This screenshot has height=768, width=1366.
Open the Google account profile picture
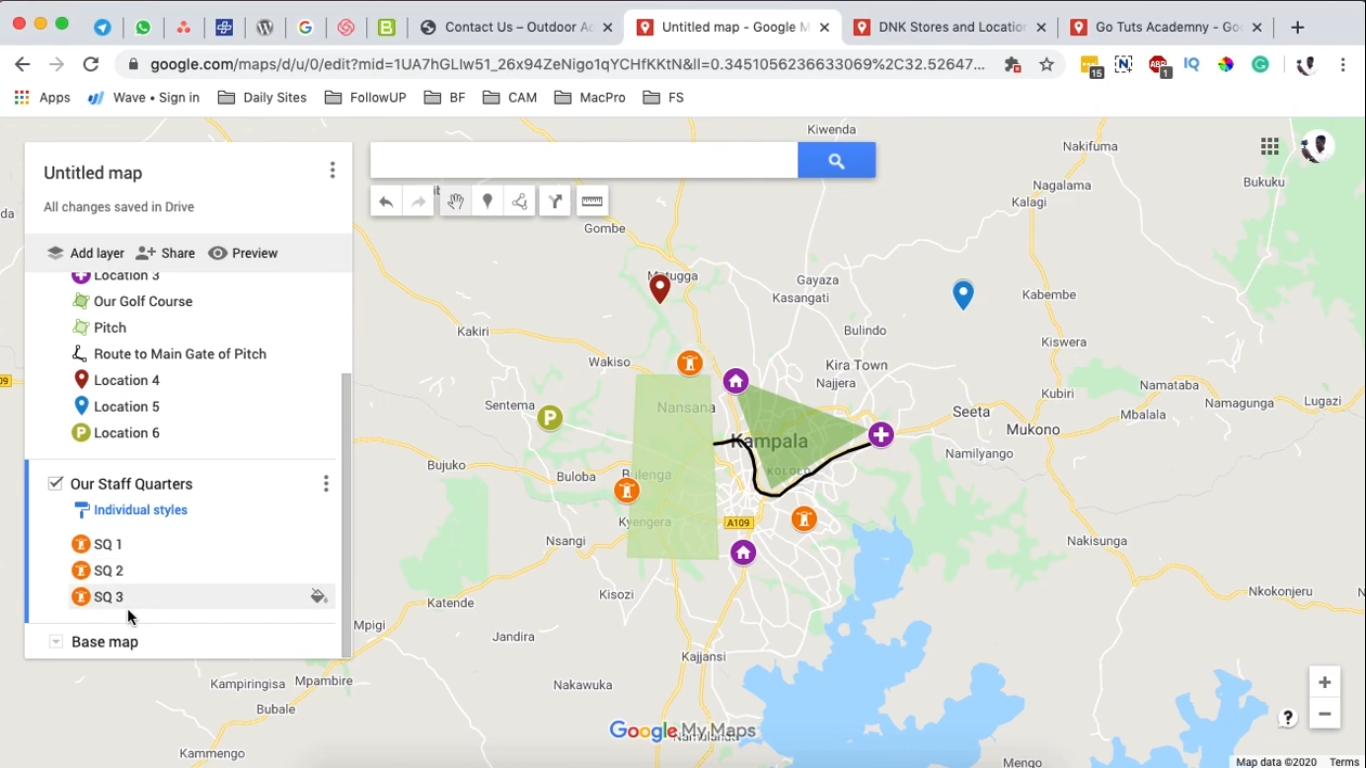(x=1318, y=147)
